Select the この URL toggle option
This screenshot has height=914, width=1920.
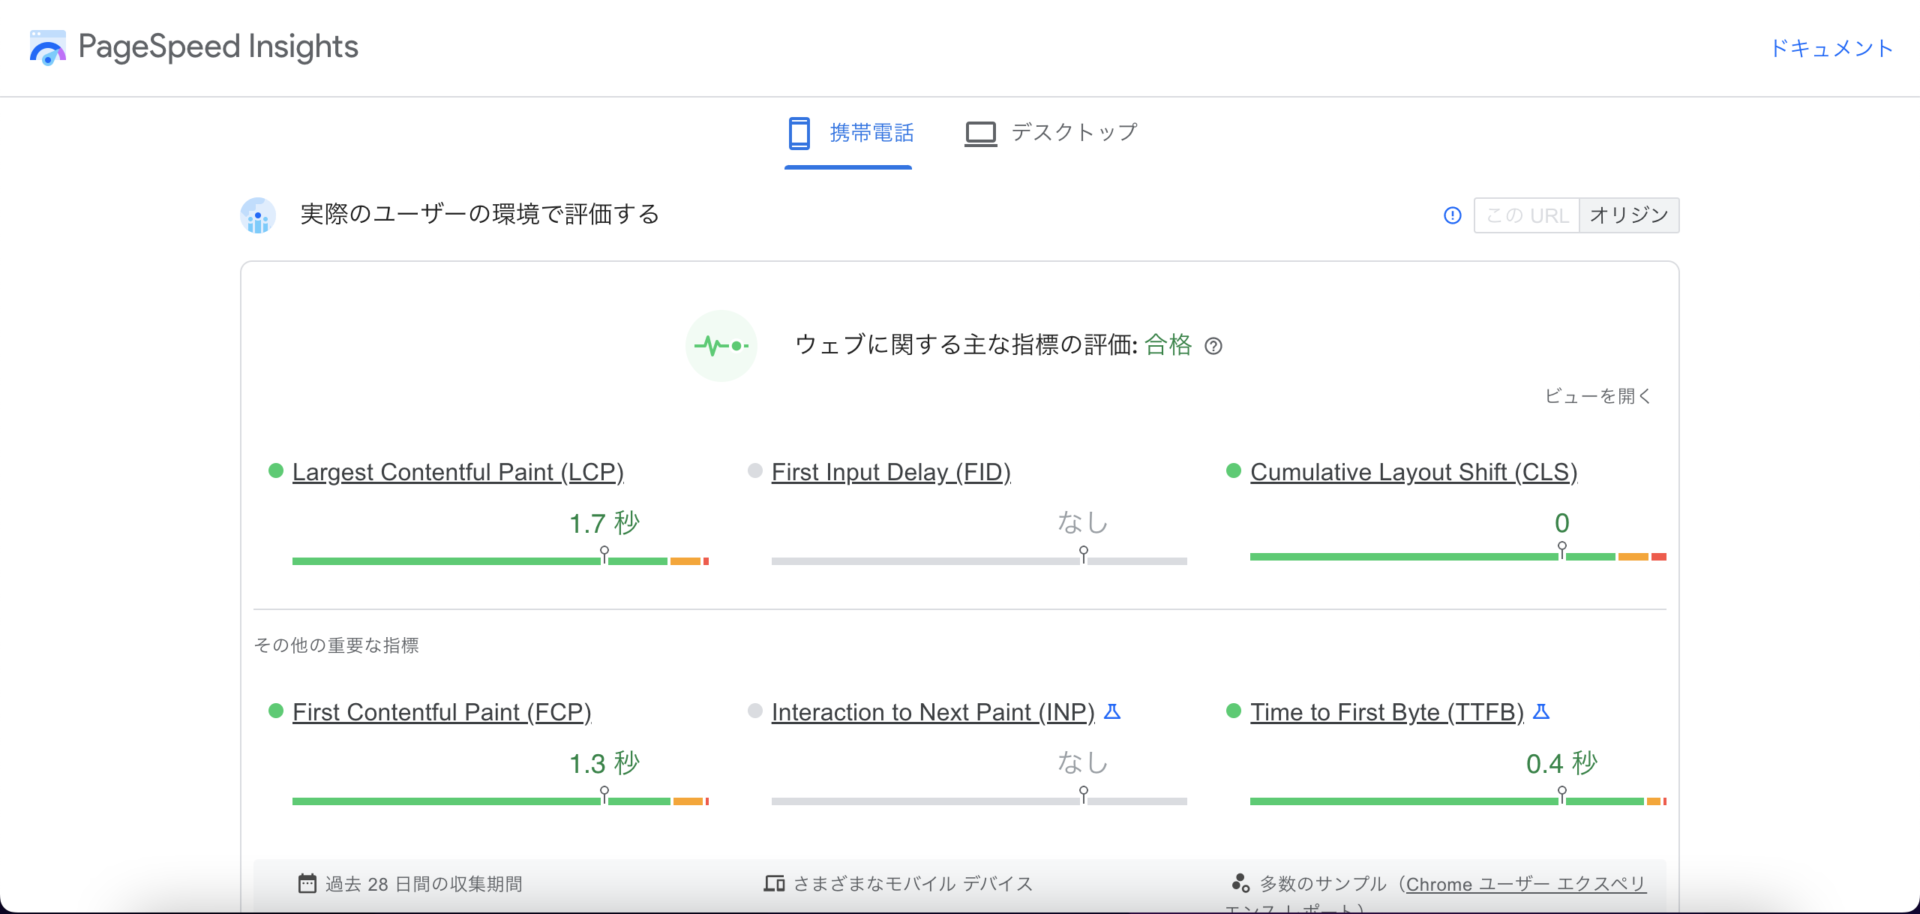[x=1527, y=215]
